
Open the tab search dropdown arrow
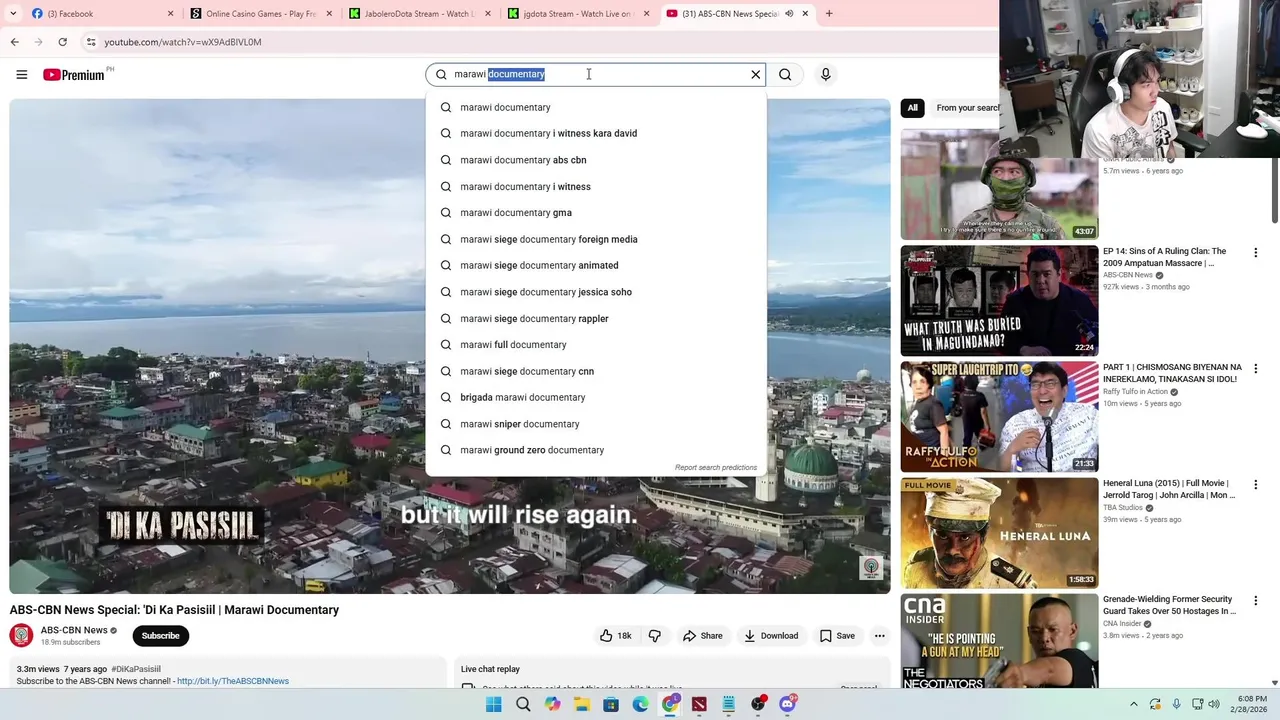click(x=13, y=14)
